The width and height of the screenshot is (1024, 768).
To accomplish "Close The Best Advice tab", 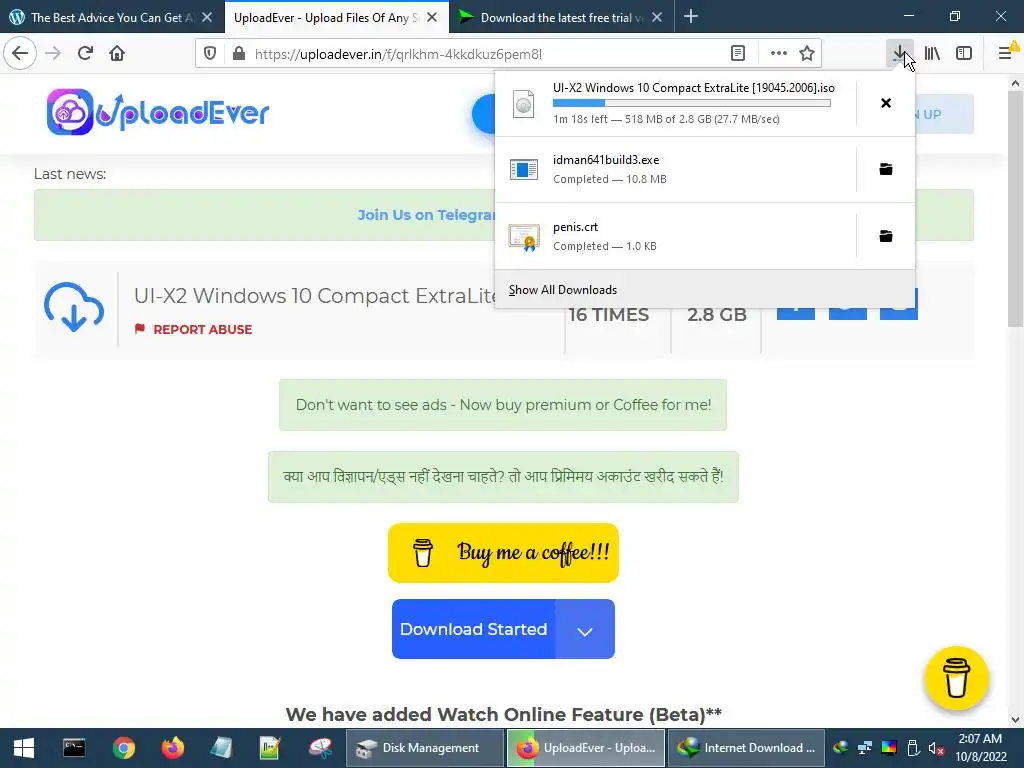I will coord(207,18).
